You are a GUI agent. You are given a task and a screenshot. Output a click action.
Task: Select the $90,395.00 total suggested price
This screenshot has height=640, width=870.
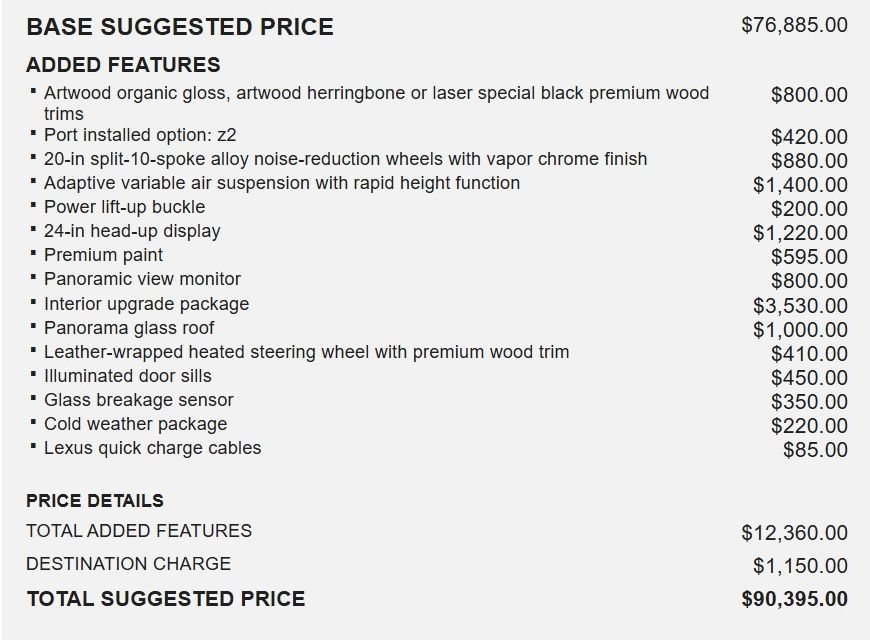click(x=794, y=599)
